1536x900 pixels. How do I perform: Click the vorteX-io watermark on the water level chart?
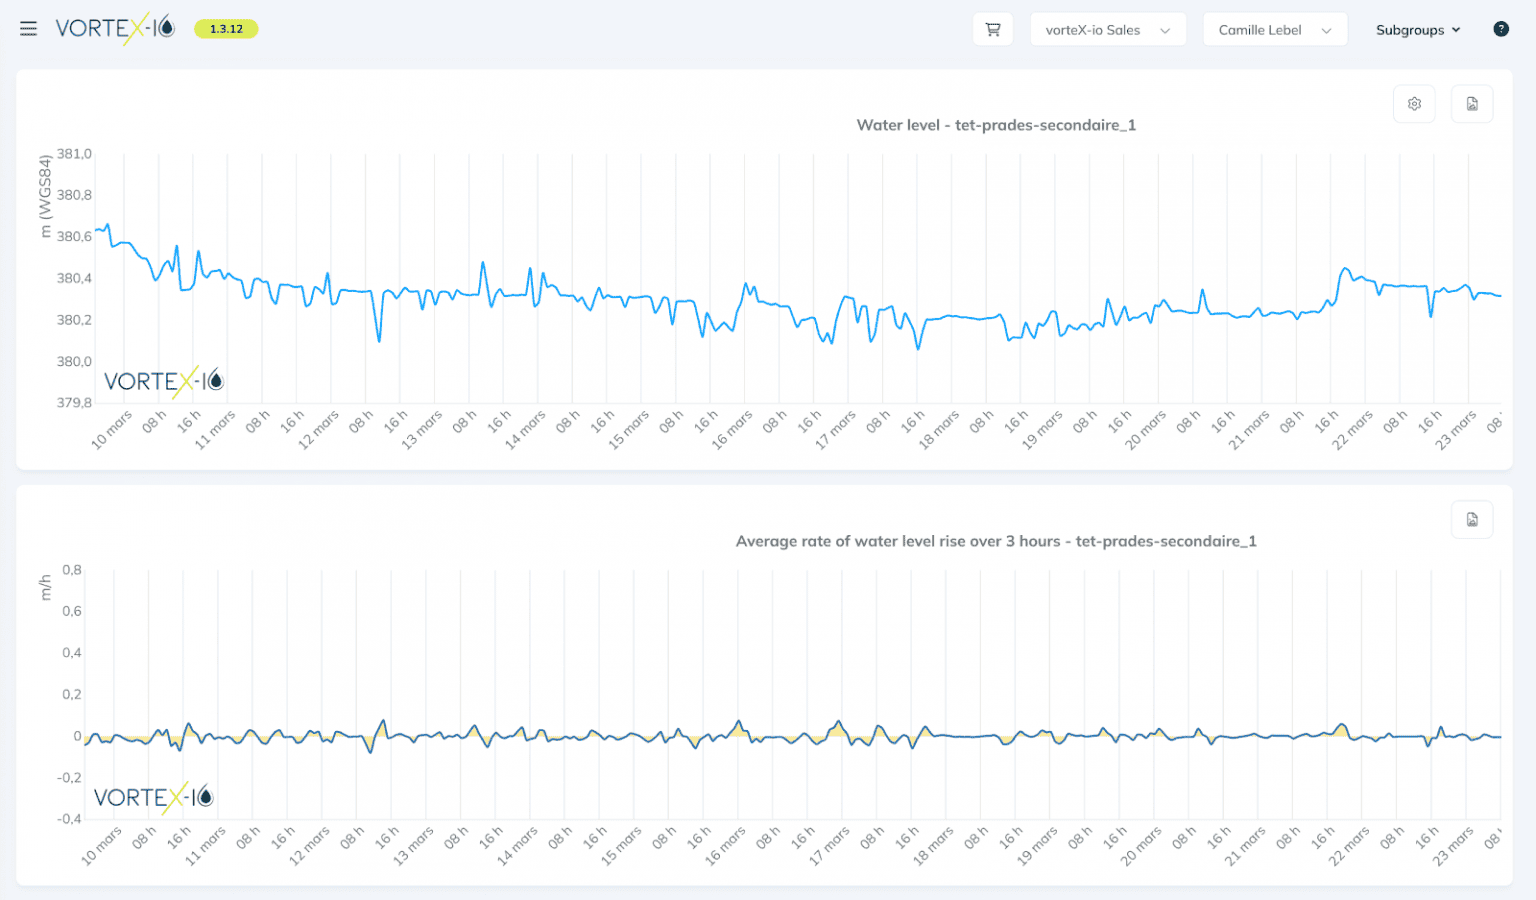[163, 382]
